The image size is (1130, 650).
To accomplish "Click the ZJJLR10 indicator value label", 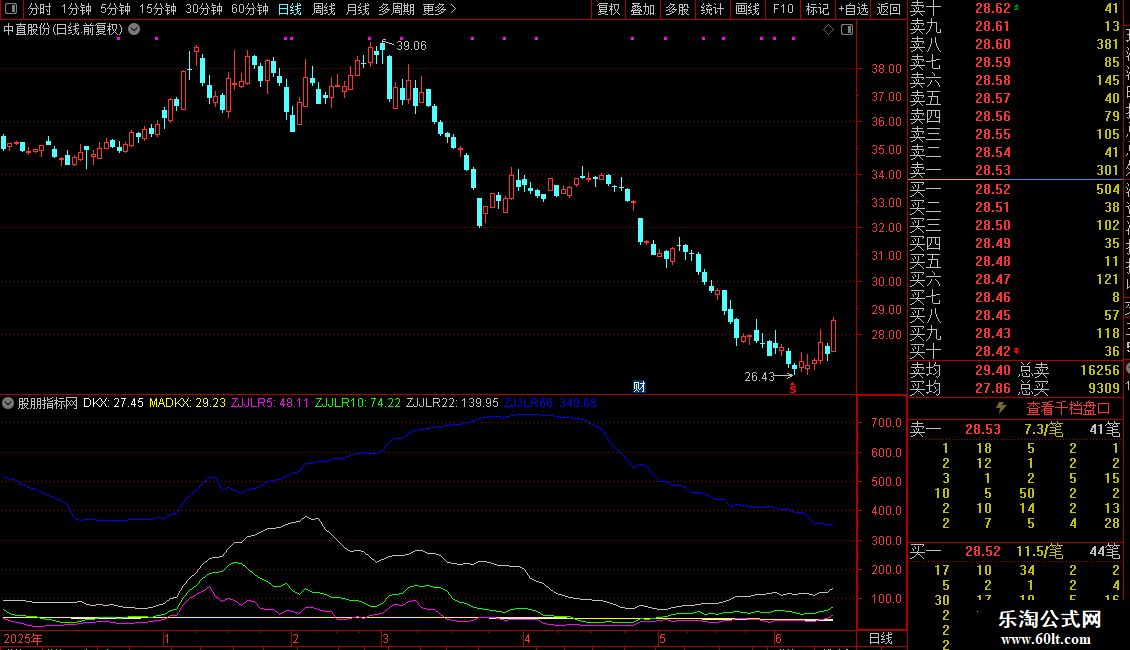I will pos(357,403).
